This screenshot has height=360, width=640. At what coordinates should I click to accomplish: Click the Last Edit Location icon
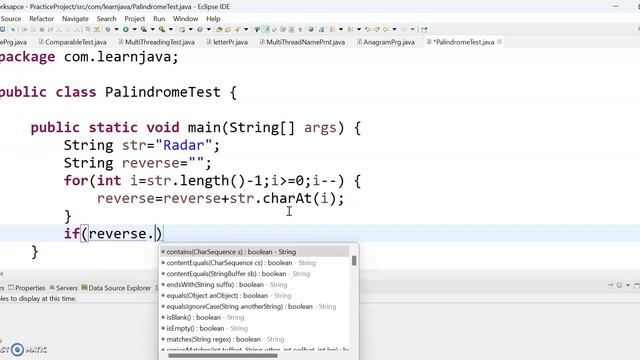(368, 29)
